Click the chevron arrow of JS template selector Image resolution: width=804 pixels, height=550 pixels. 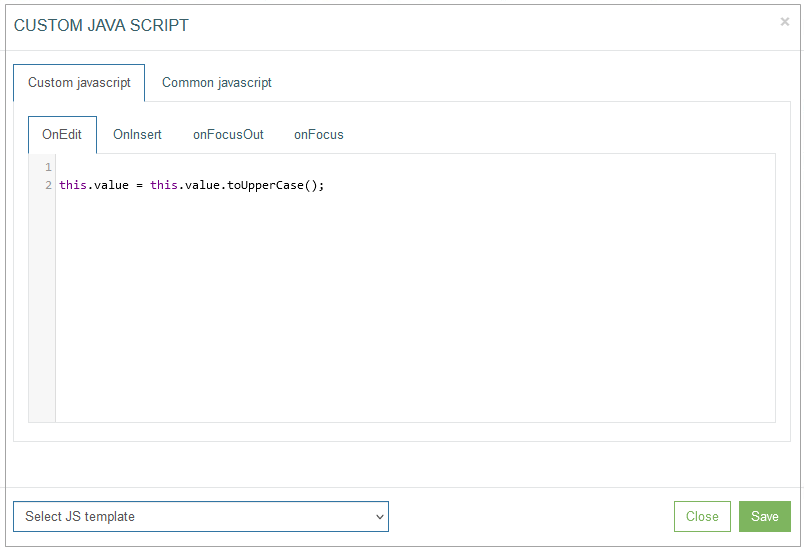click(x=379, y=517)
